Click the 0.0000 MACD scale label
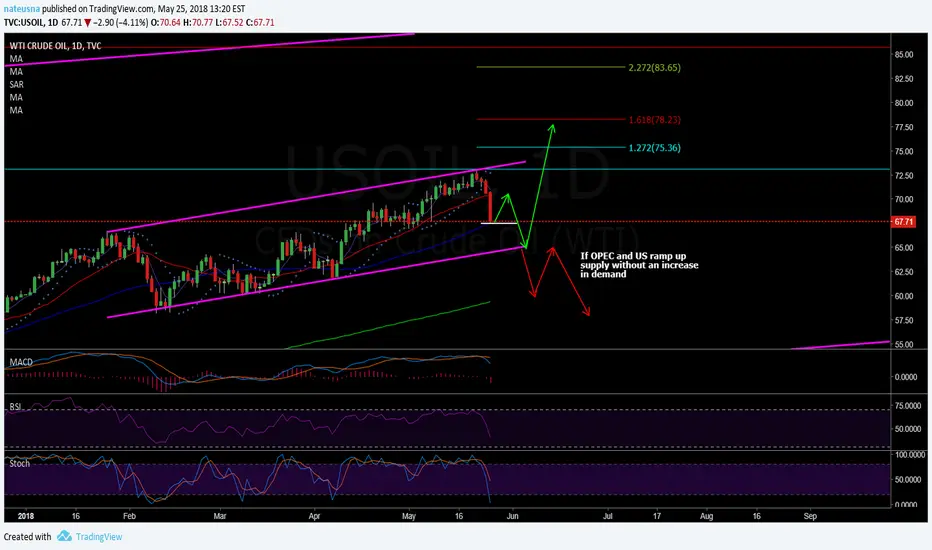The height and width of the screenshot is (550, 932). click(x=906, y=377)
